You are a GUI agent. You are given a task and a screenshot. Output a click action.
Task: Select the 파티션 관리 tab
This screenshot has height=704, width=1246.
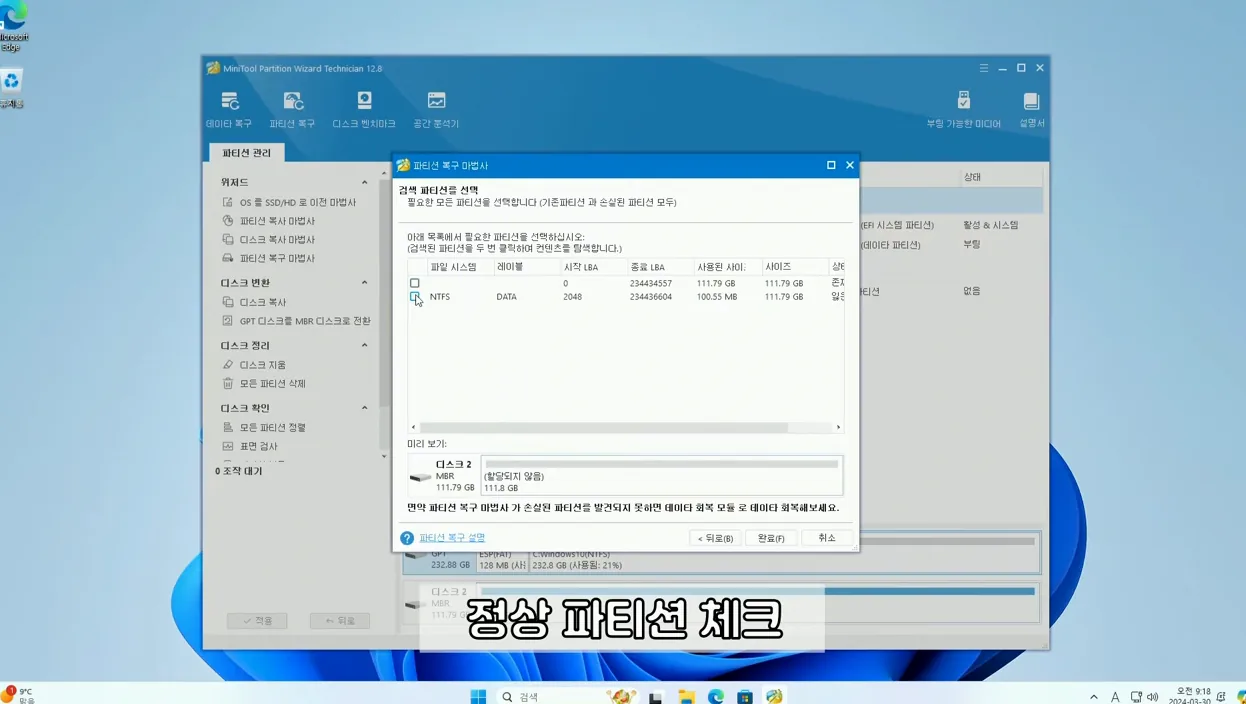pyautogui.click(x=246, y=153)
